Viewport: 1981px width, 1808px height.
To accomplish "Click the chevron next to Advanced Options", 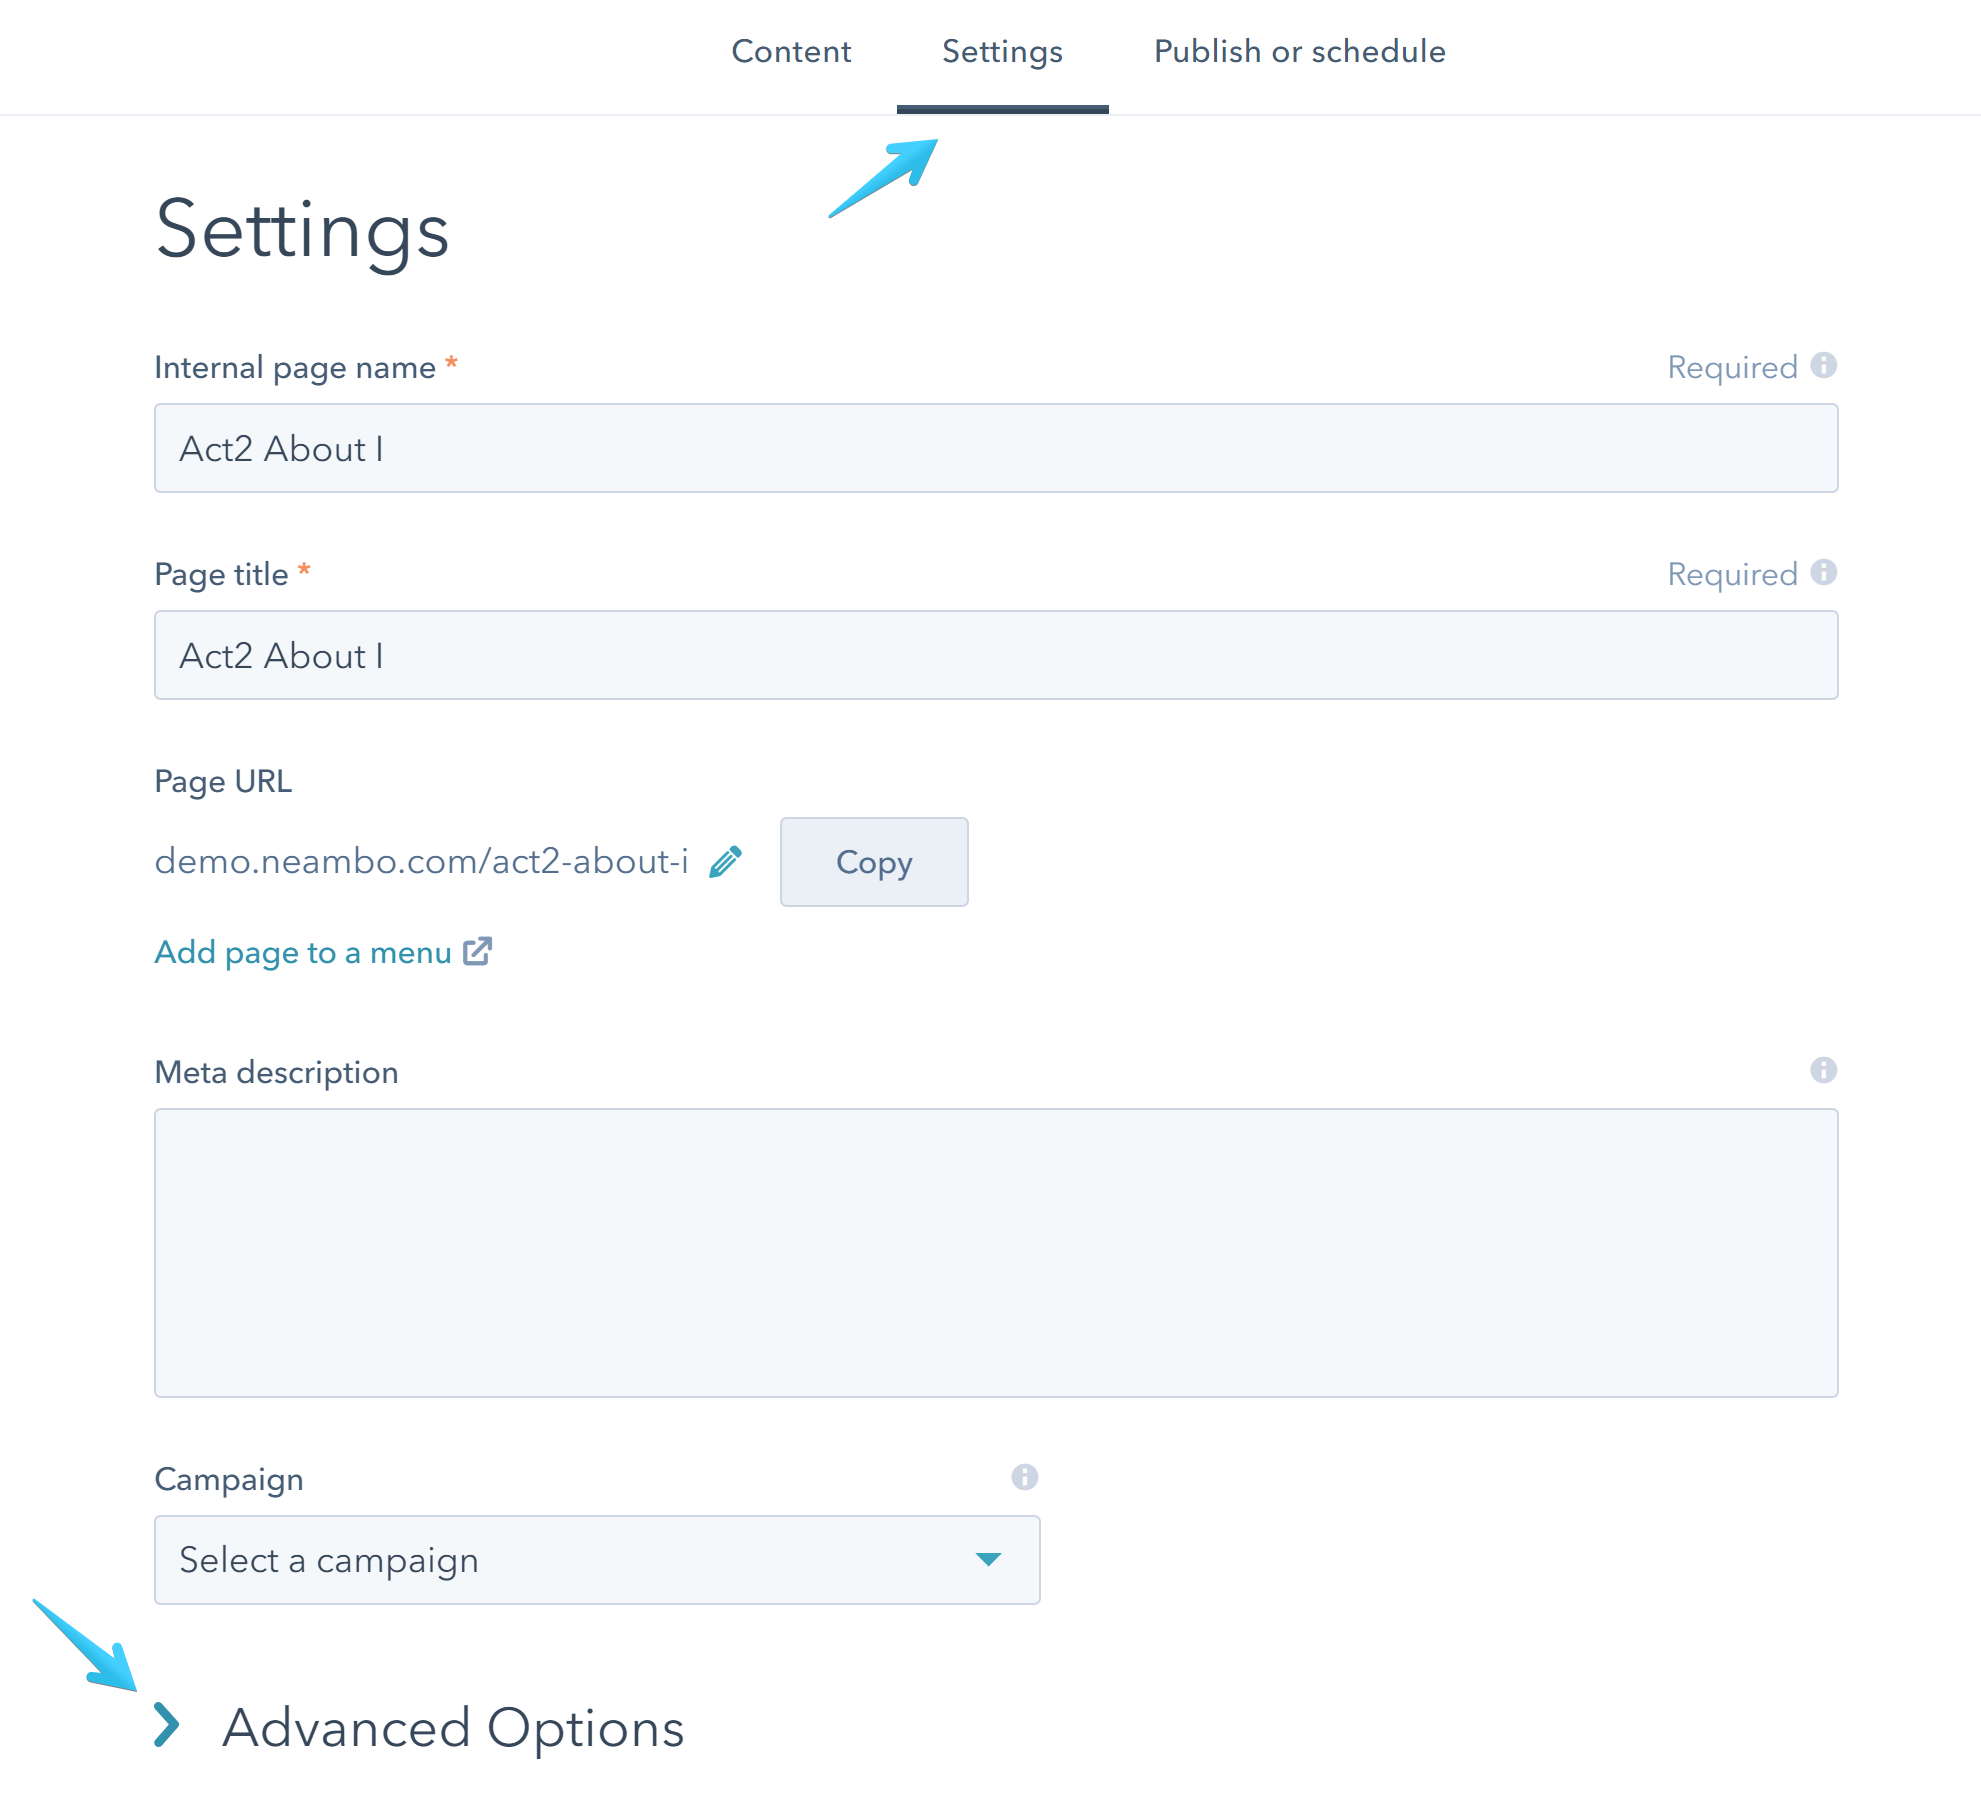I will pos(168,1727).
